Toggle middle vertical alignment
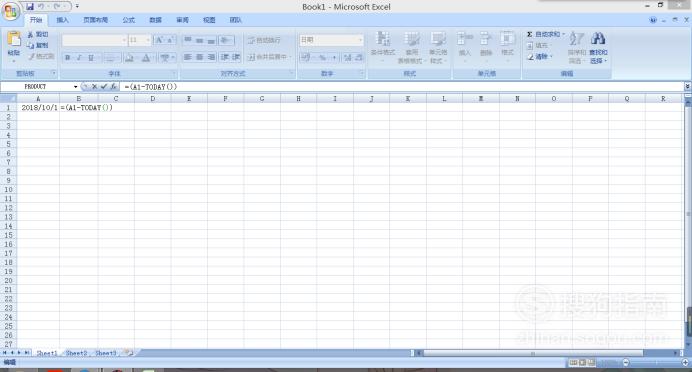Viewport: 692px width, 372px height. tap(199, 40)
